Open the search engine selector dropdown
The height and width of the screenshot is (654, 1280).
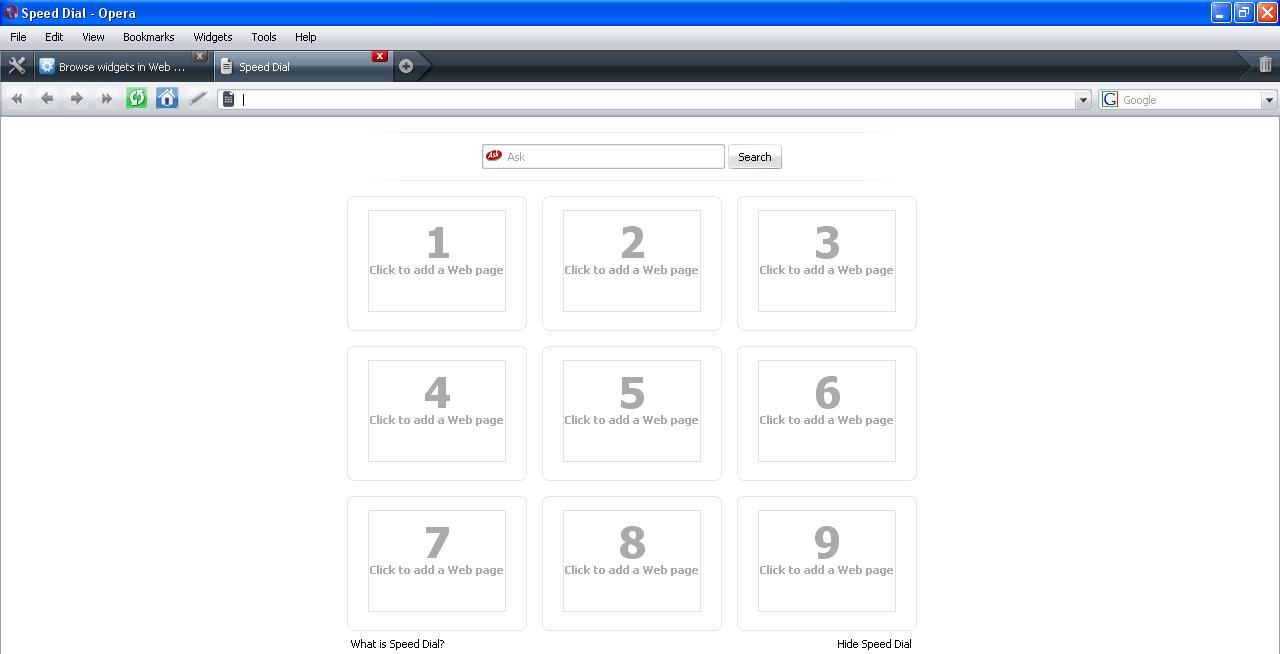click(1269, 99)
